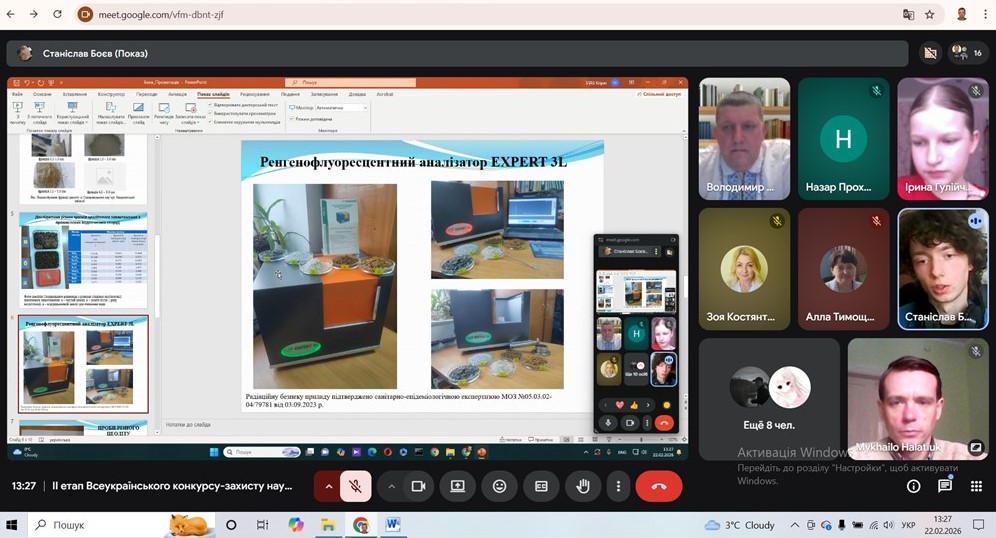Toggle the camera on or off
The width and height of the screenshot is (996, 538).
pyautogui.click(x=419, y=486)
